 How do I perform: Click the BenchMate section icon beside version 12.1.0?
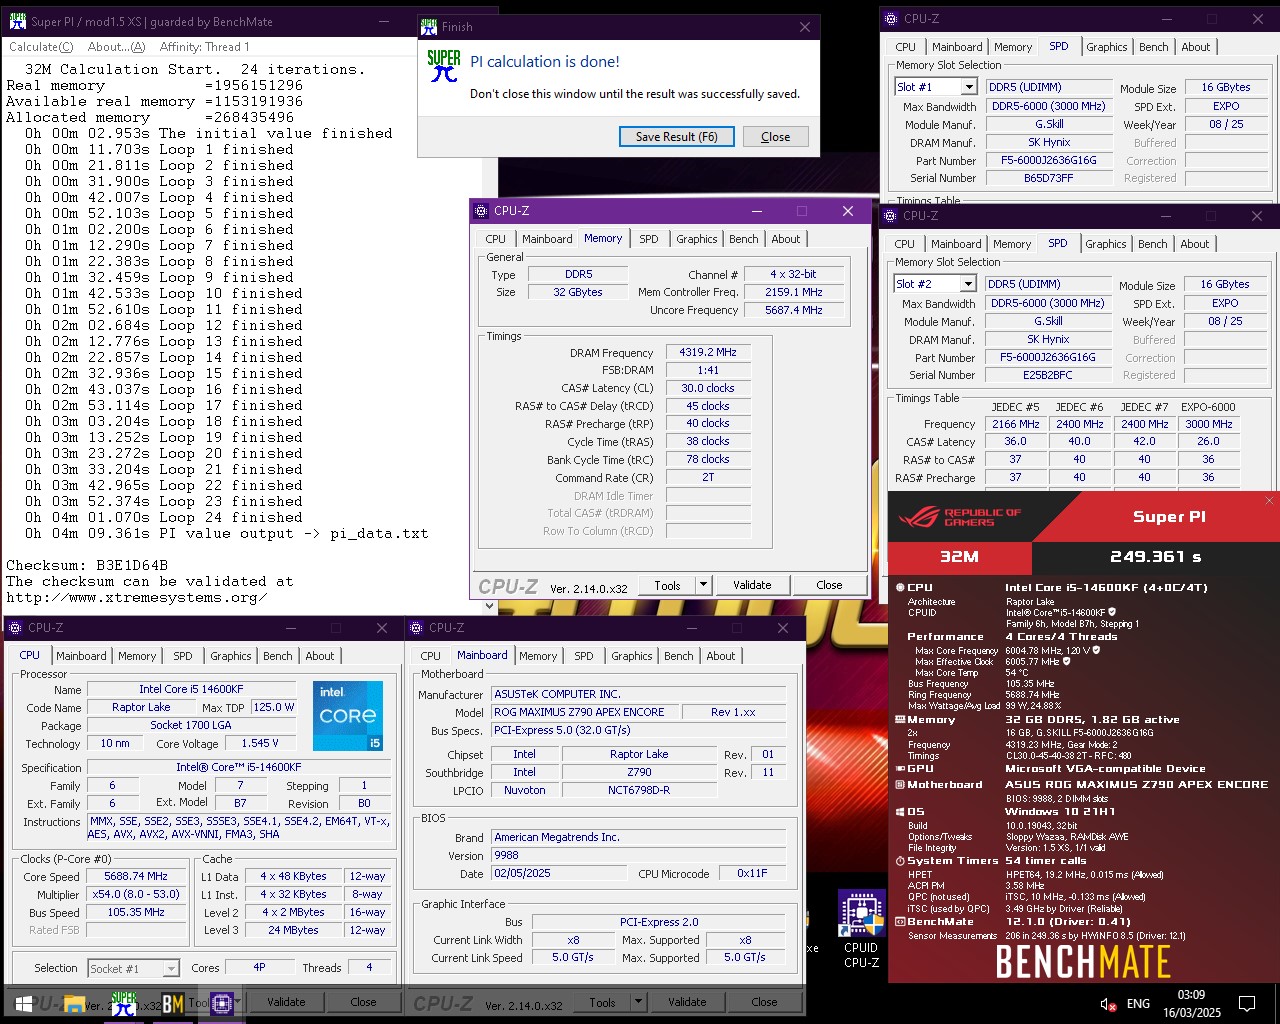point(900,922)
